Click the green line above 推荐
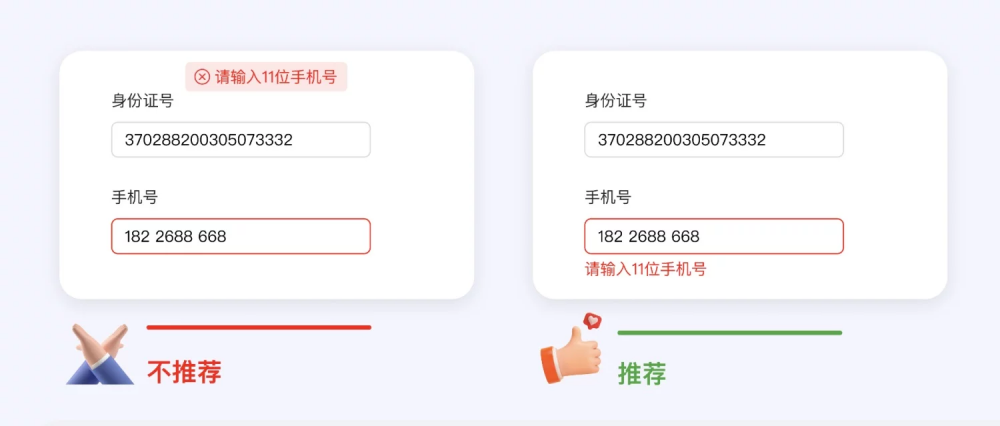Image resolution: width=1000 pixels, height=426 pixels. pyautogui.click(x=730, y=333)
